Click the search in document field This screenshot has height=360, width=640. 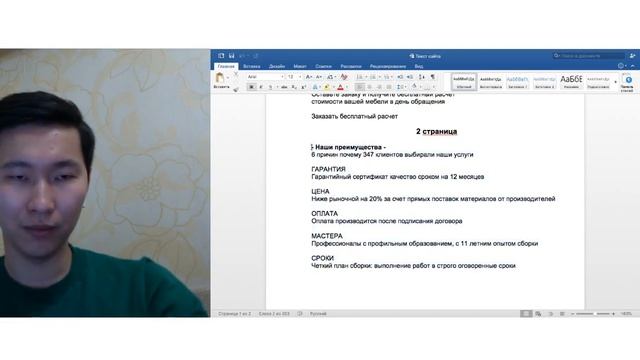coord(589,56)
